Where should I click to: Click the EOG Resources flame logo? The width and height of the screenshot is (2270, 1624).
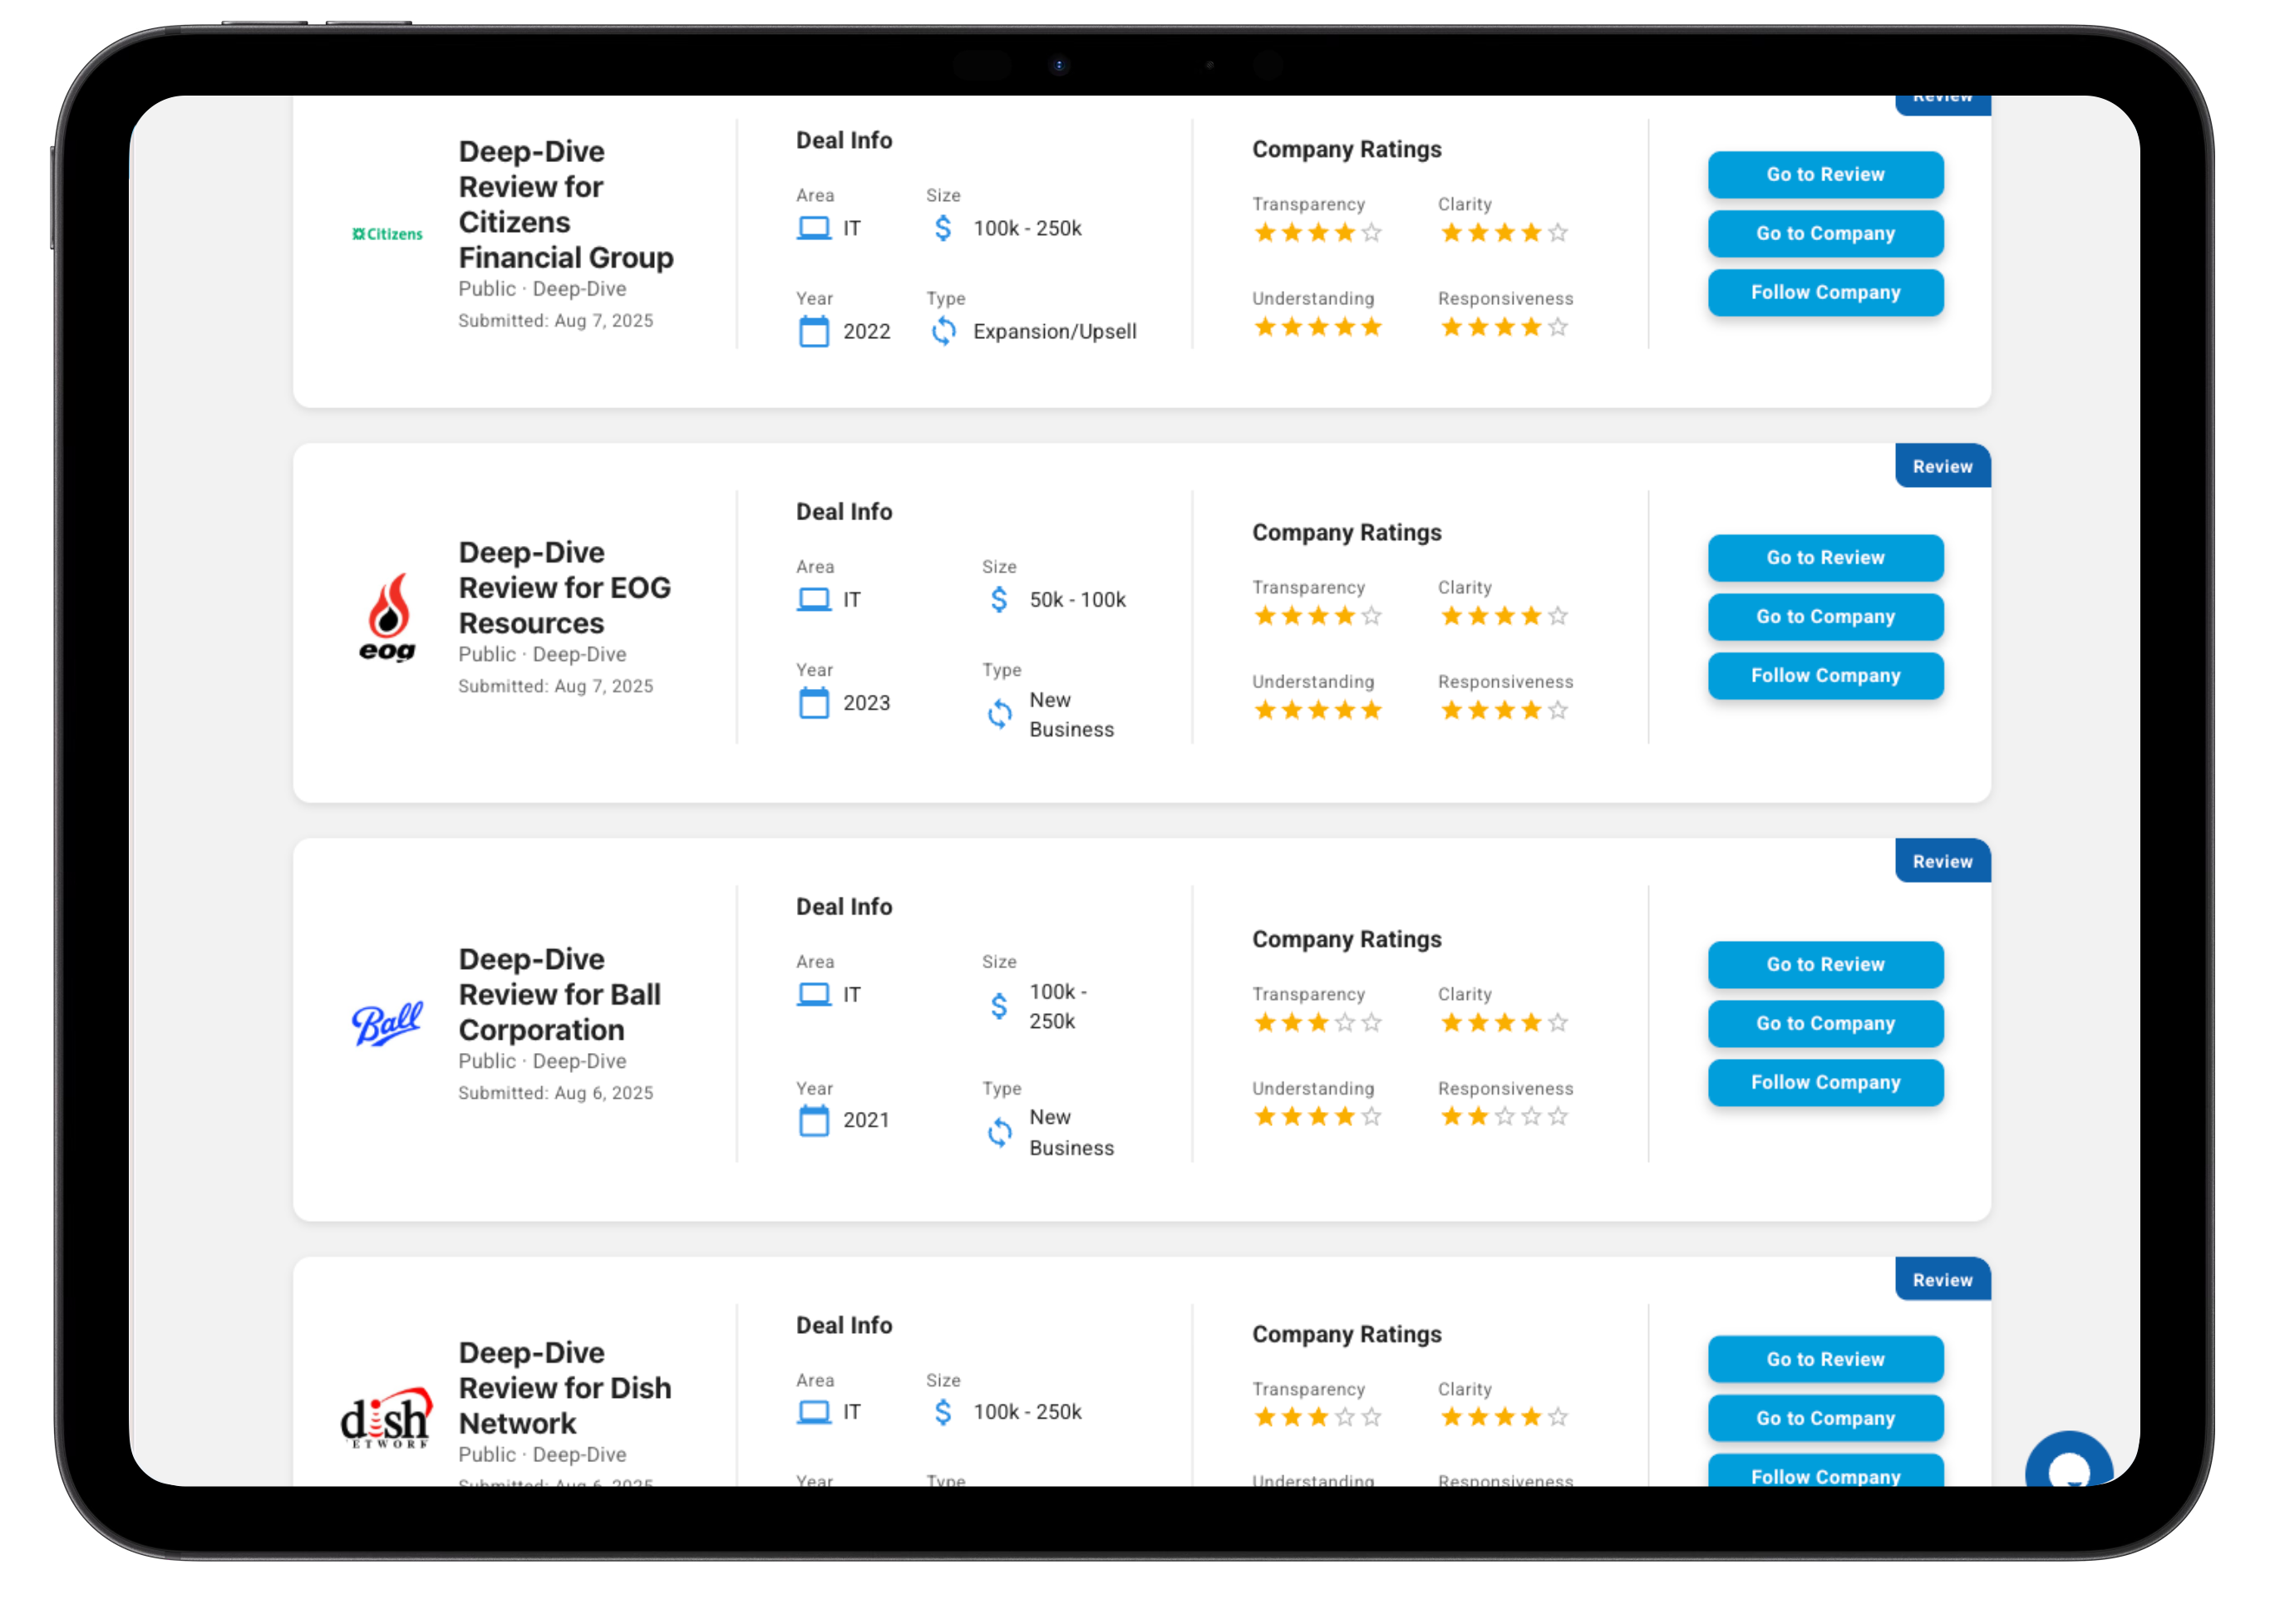coord(387,617)
